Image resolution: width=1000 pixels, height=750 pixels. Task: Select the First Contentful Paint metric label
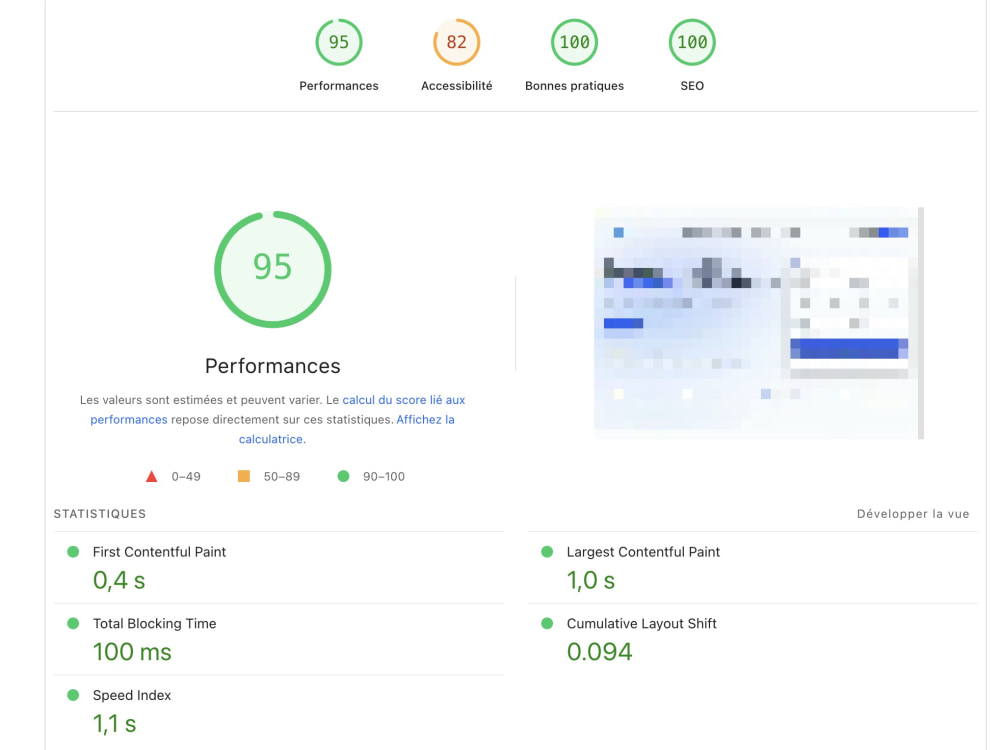159,552
